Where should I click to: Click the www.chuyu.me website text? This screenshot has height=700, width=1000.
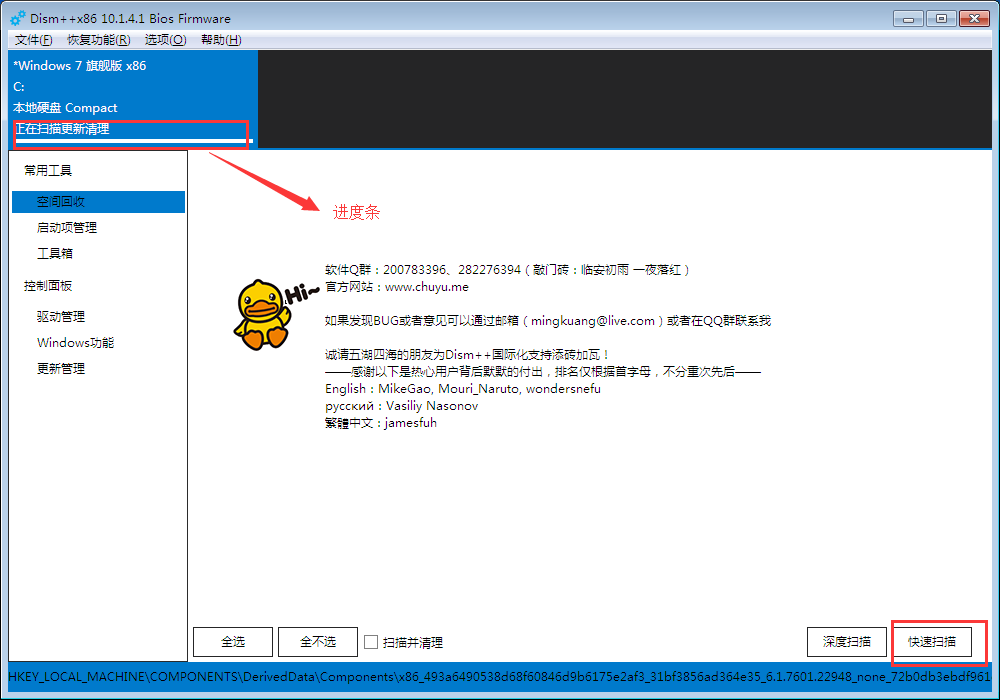coord(427,287)
